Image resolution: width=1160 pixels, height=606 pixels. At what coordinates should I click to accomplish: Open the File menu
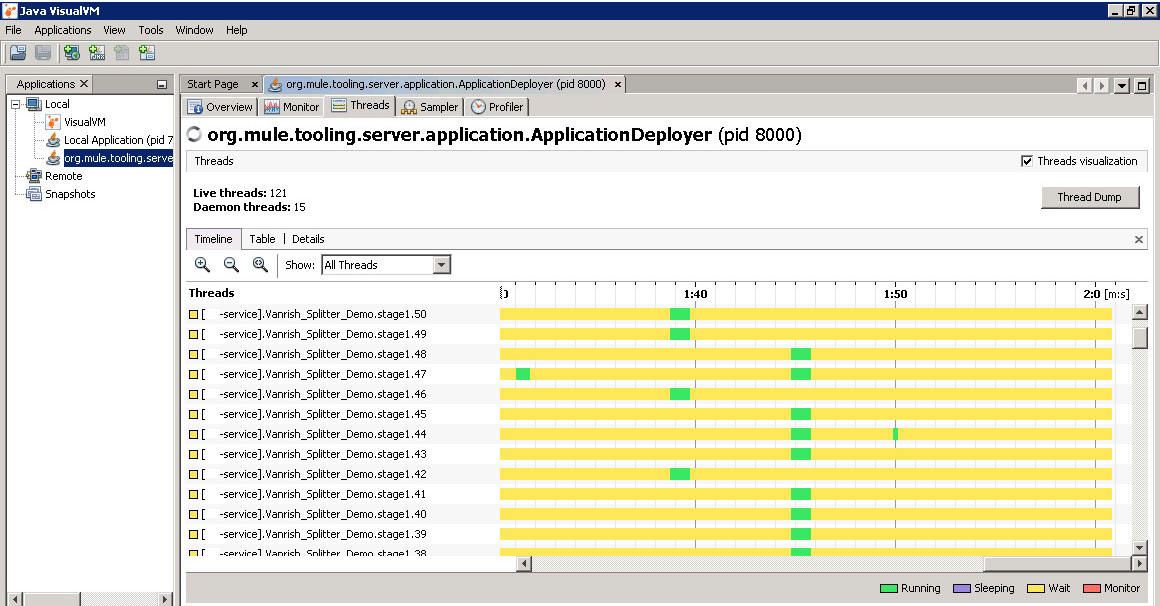(13, 30)
